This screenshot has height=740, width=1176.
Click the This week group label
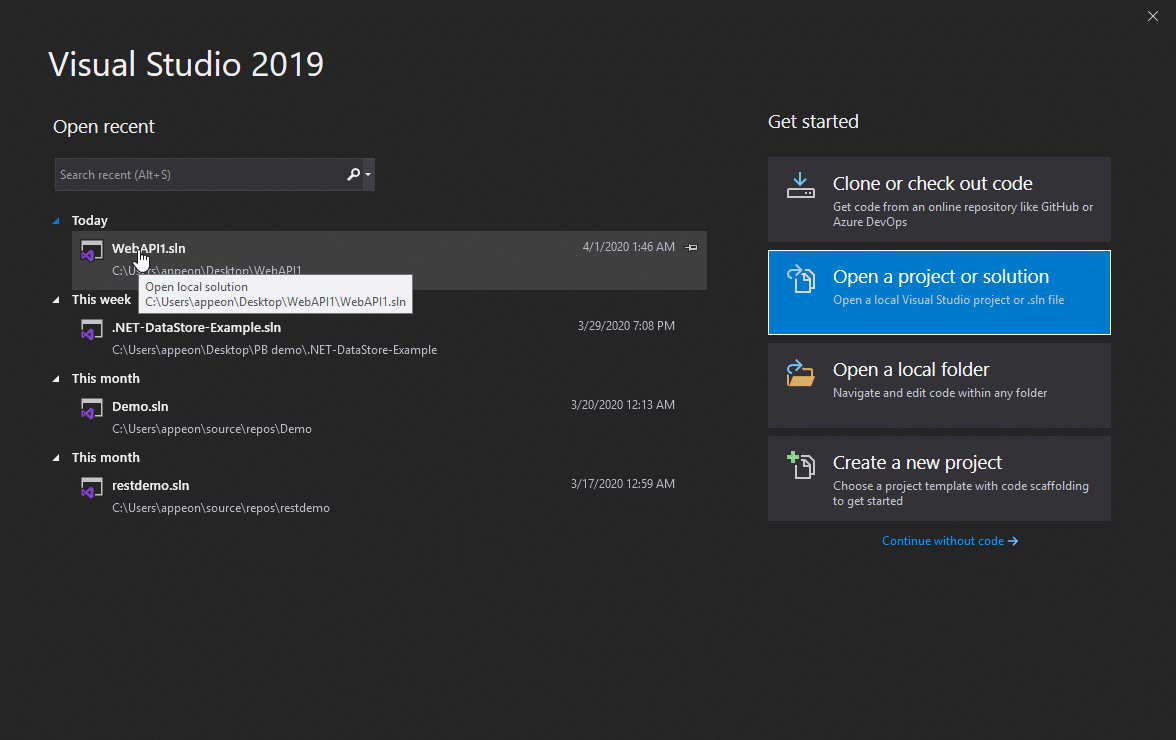tap(101, 299)
